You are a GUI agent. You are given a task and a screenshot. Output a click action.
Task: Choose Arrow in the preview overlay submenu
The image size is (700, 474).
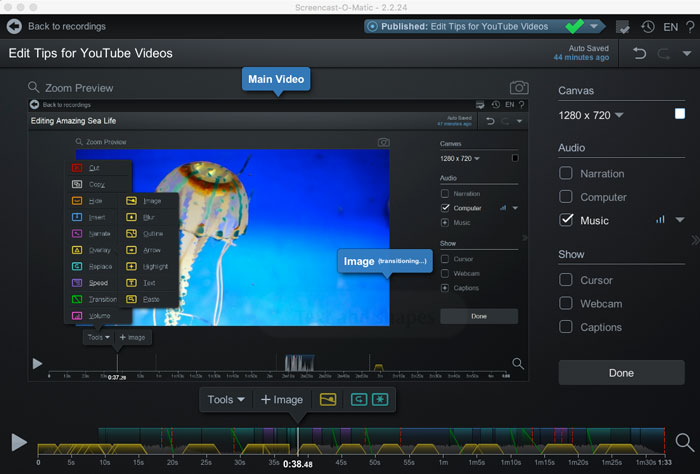pos(152,250)
